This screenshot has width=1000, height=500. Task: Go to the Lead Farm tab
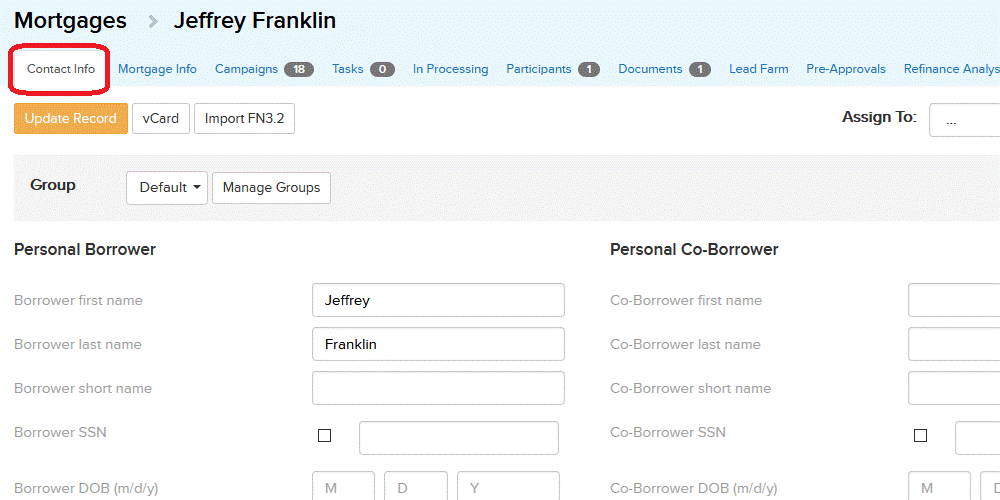point(758,69)
